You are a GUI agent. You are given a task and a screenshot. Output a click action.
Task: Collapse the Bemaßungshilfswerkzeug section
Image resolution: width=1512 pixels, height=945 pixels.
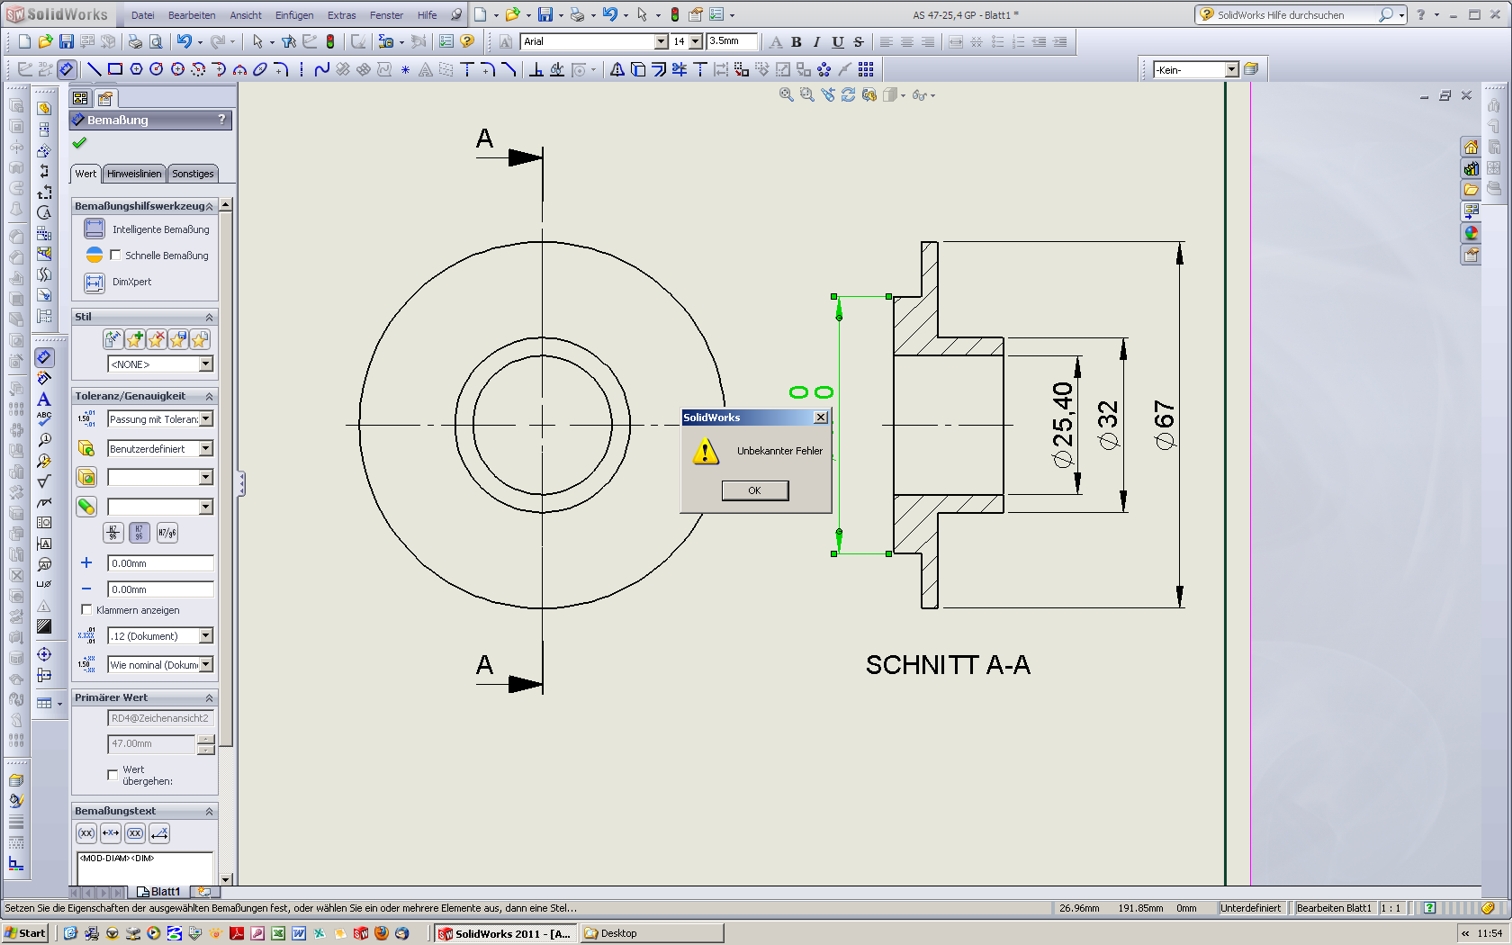(x=209, y=206)
